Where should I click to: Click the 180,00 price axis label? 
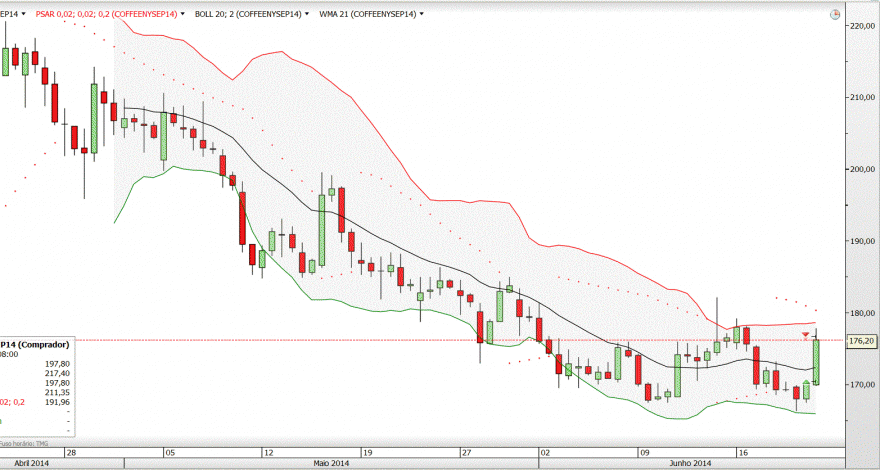tap(863, 313)
